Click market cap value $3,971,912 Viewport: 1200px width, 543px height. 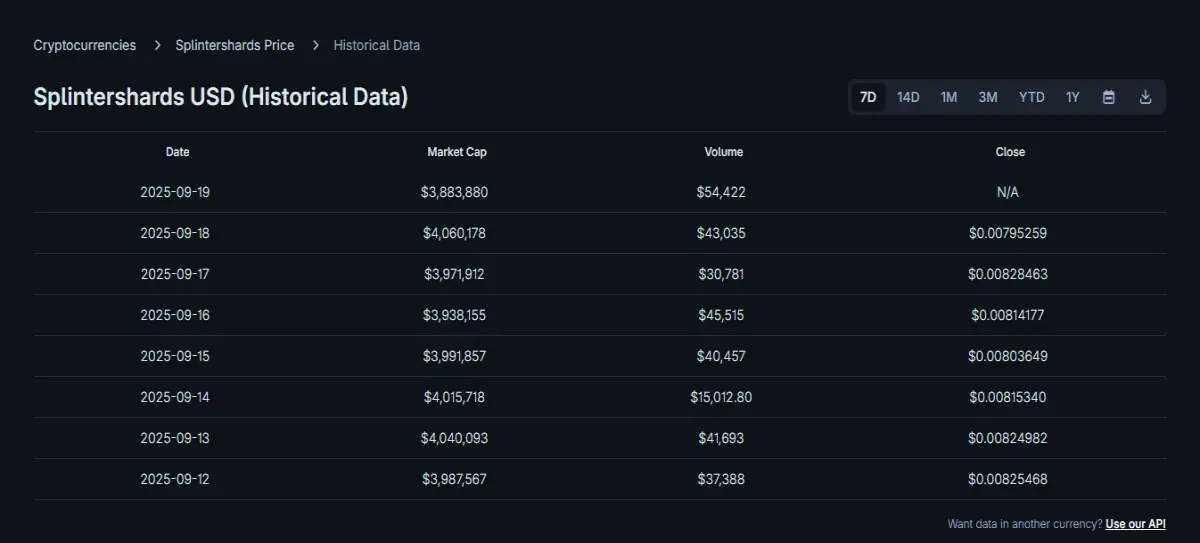[x=455, y=274]
